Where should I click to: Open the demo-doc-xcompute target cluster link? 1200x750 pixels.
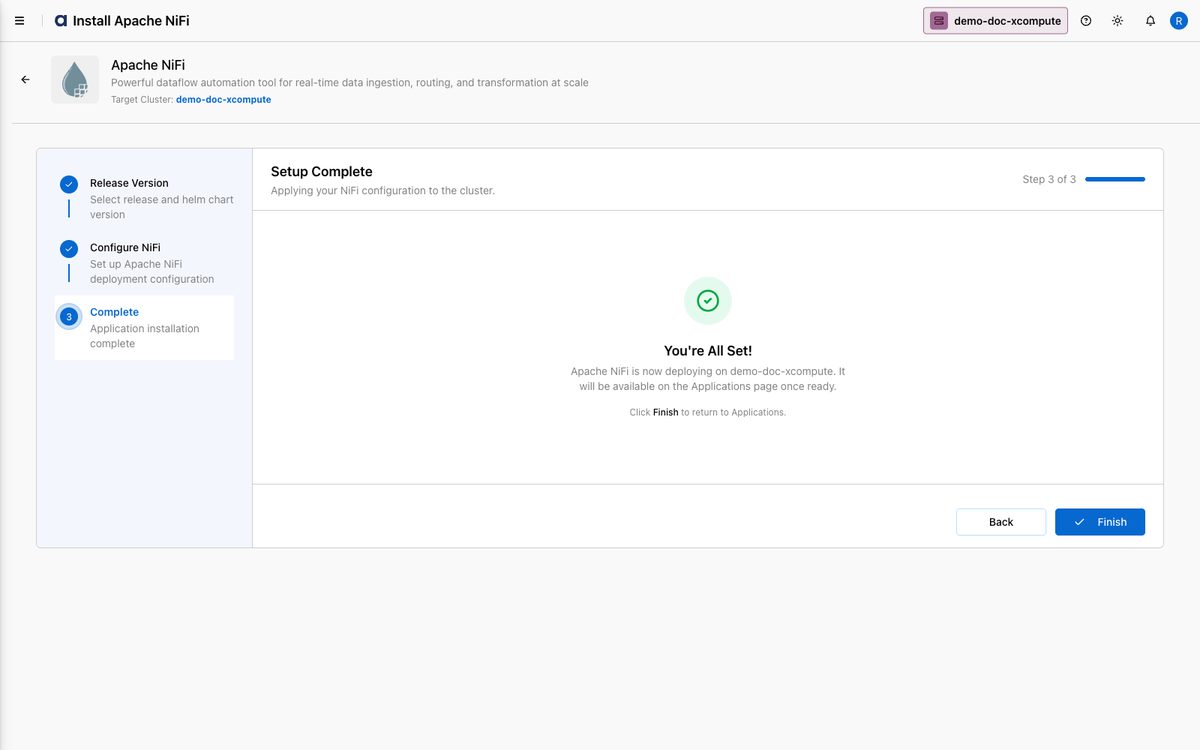223,100
